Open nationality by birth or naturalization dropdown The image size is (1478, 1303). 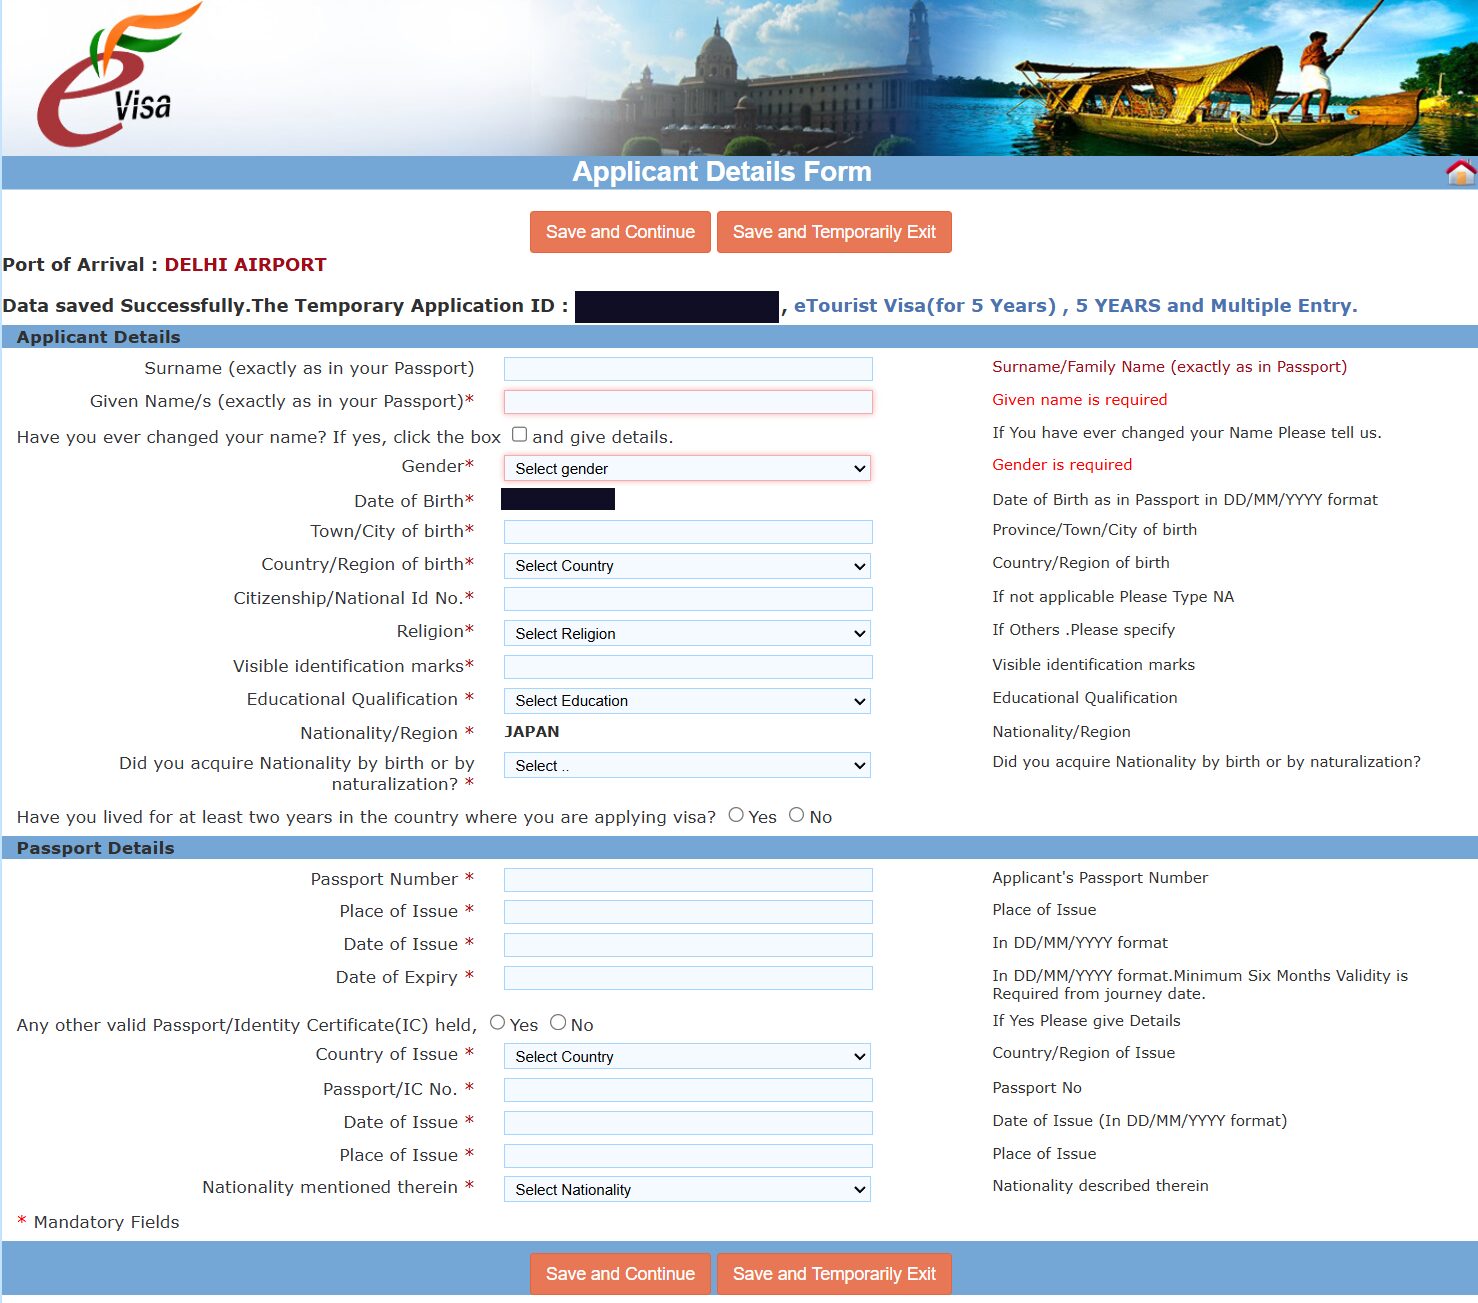(687, 766)
